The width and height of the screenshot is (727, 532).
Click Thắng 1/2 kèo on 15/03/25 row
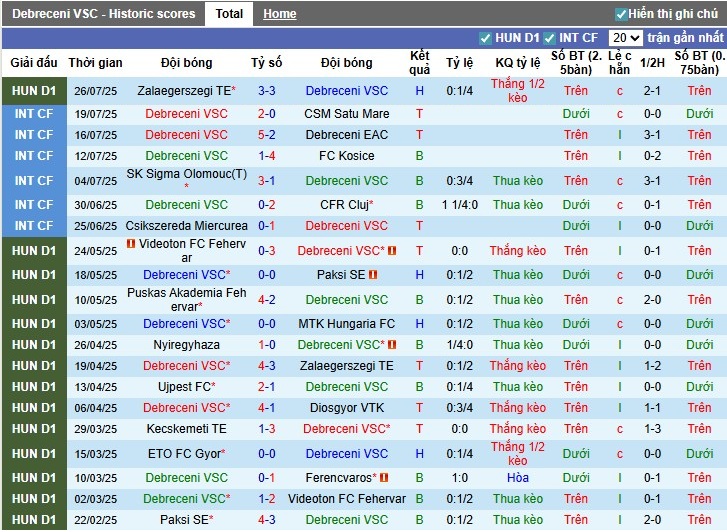coord(518,454)
